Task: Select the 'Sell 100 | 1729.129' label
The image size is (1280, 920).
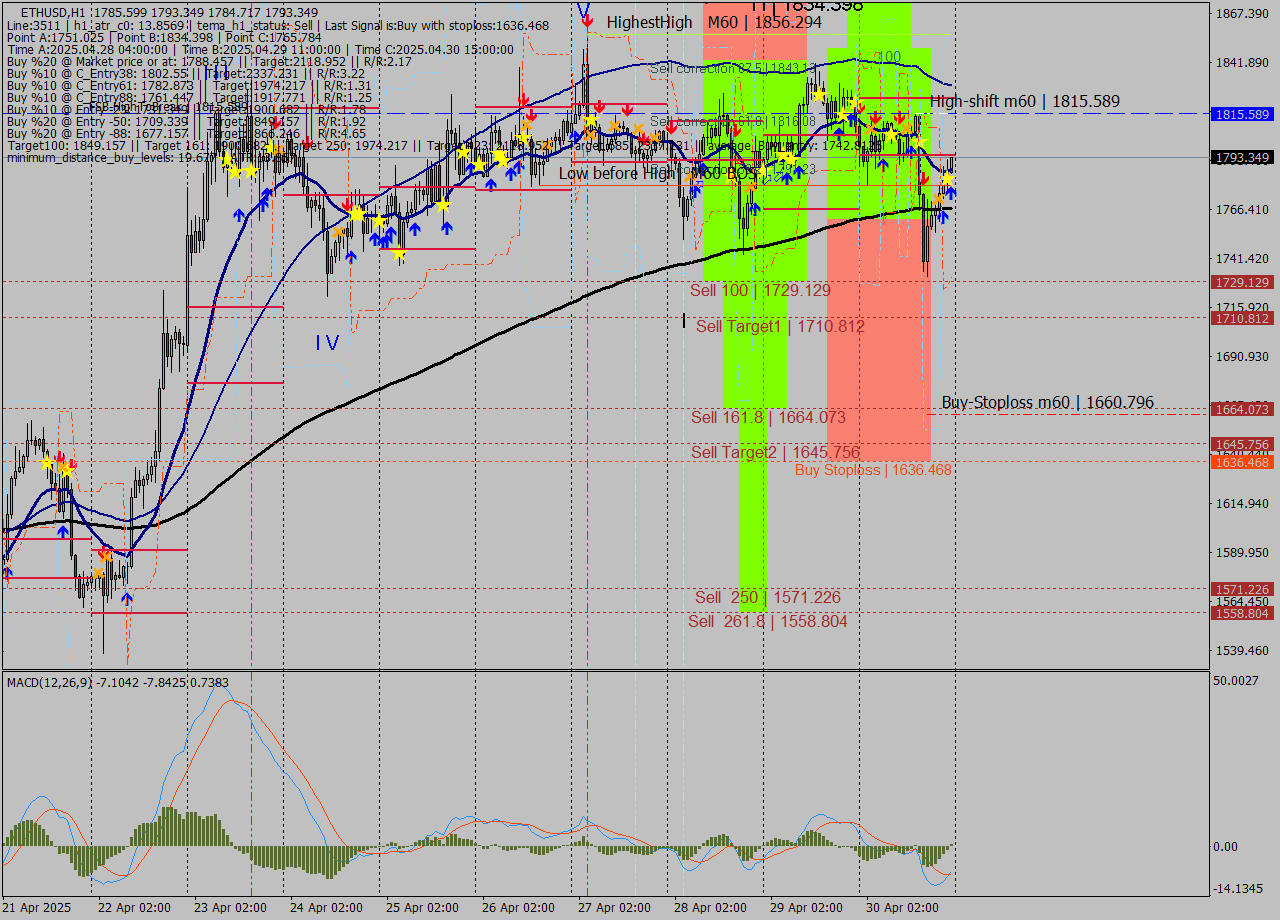Action: [760, 290]
